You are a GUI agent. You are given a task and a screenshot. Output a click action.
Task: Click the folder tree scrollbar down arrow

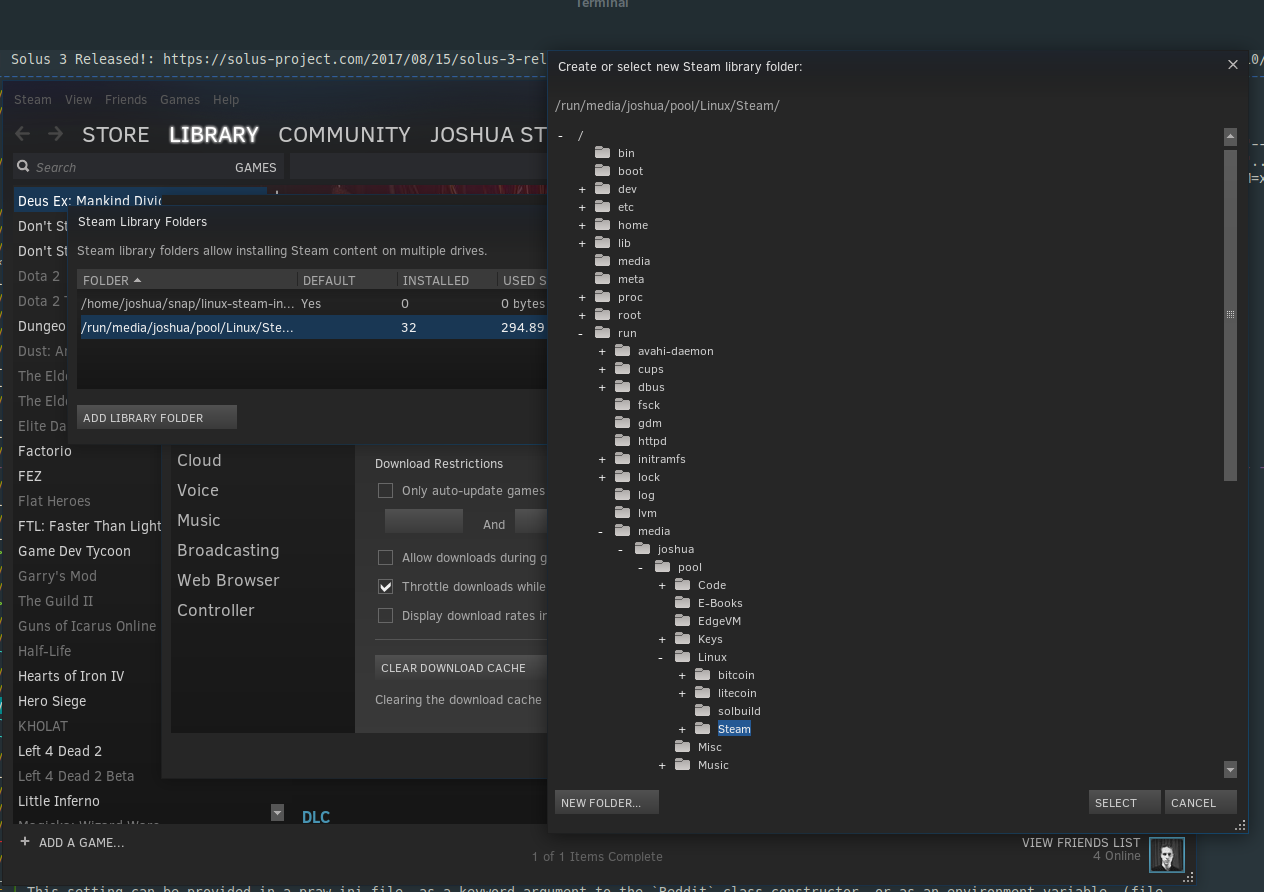(x=1230, y=770)
